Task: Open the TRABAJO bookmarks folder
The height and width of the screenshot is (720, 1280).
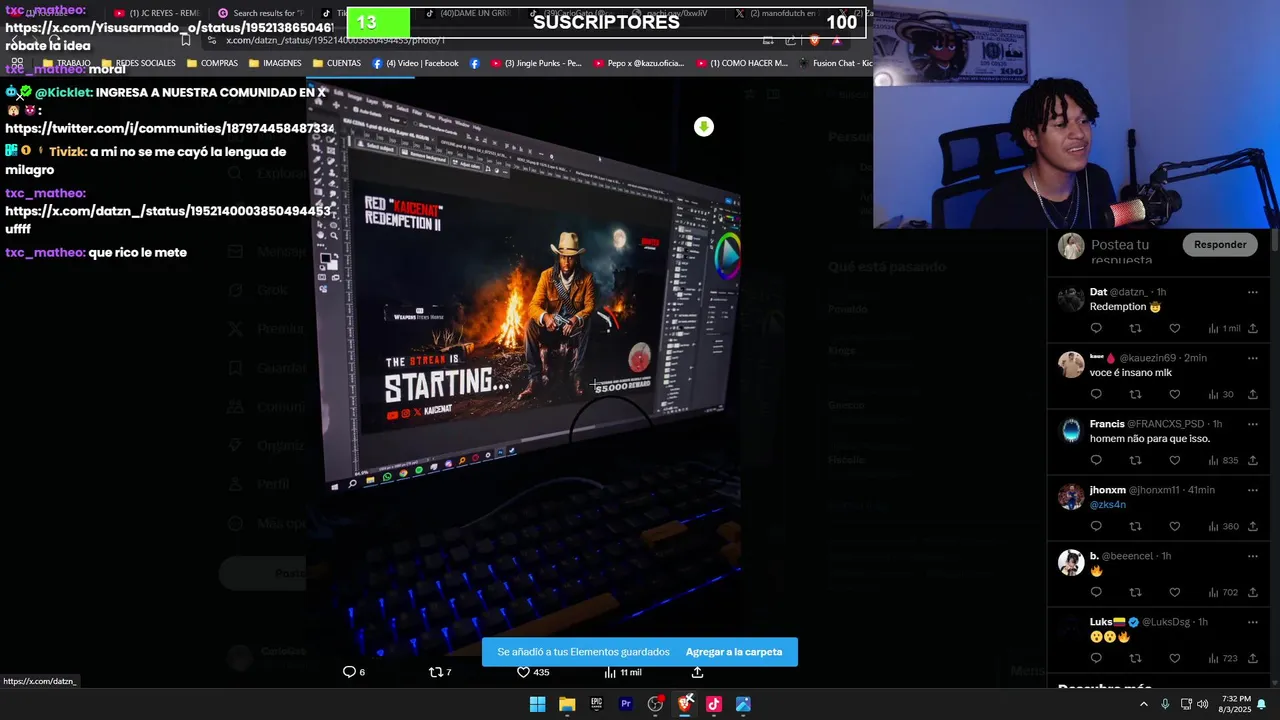Action: click(x=66, y=63)
